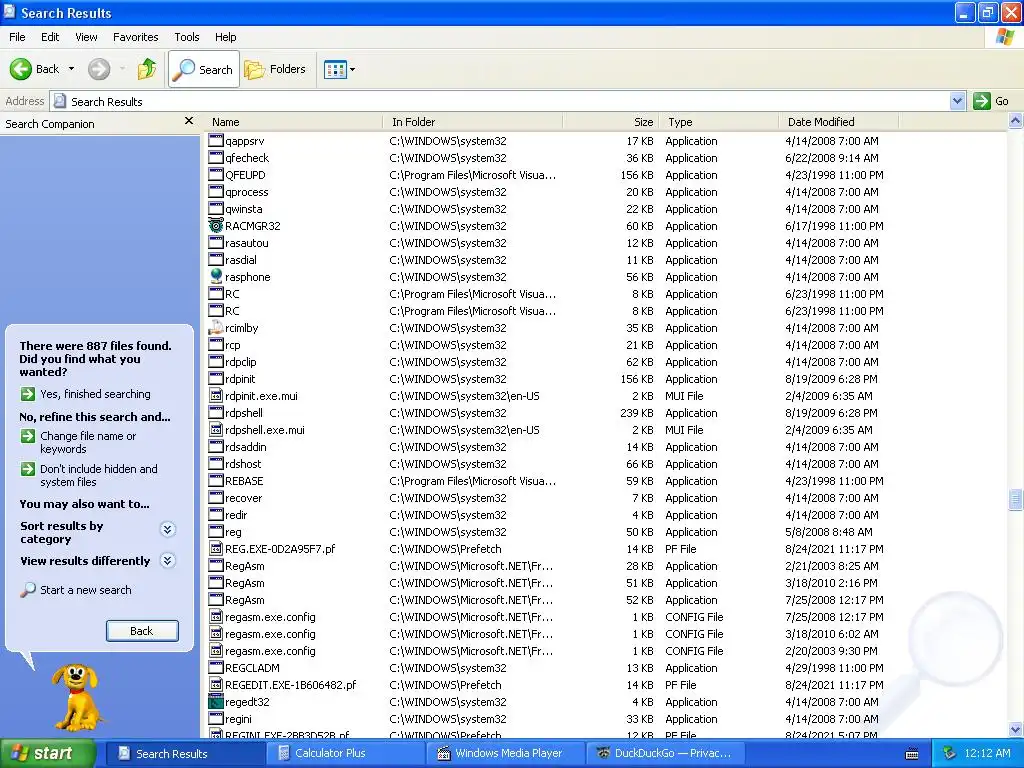
Task: Open the Favorites menu
Action: tap(136, 37)
